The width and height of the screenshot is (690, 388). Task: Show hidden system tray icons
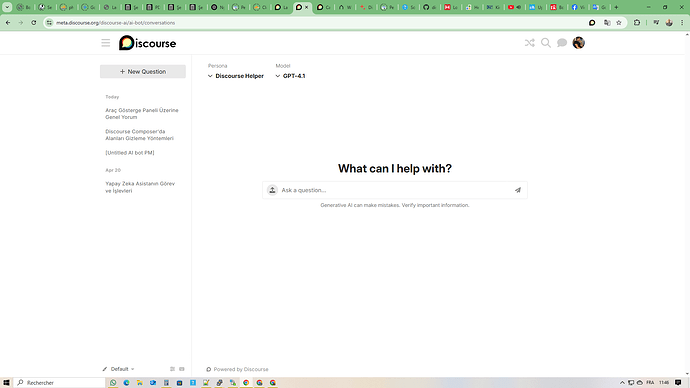622,383
